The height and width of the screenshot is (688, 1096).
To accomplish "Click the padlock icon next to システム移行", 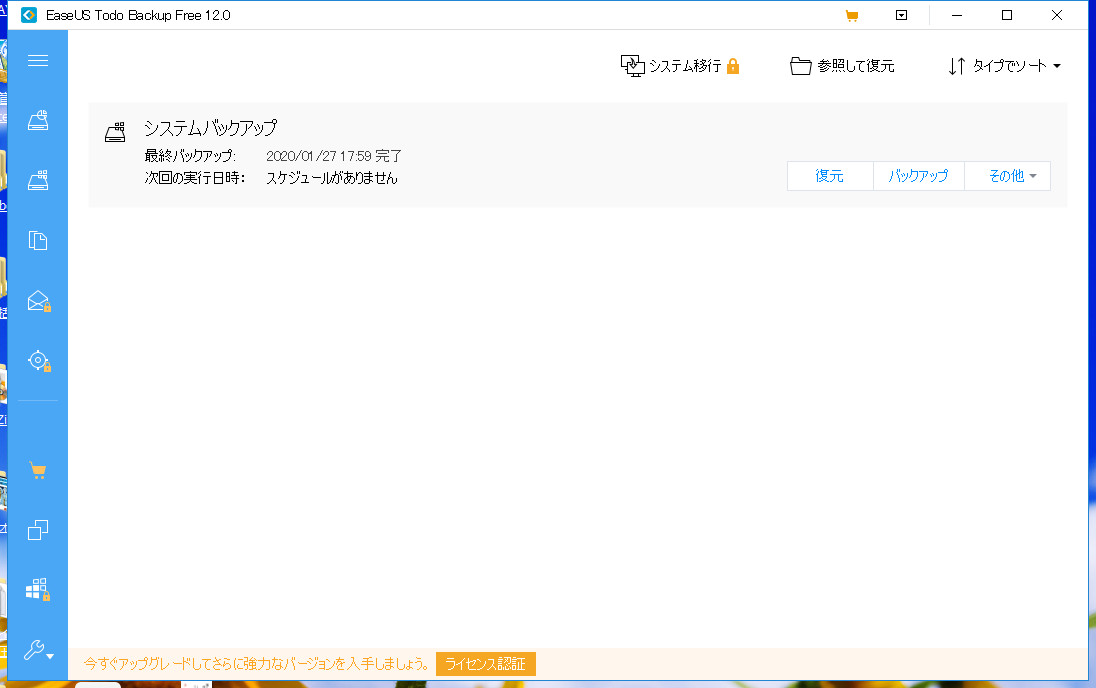I will click(733, 66).
